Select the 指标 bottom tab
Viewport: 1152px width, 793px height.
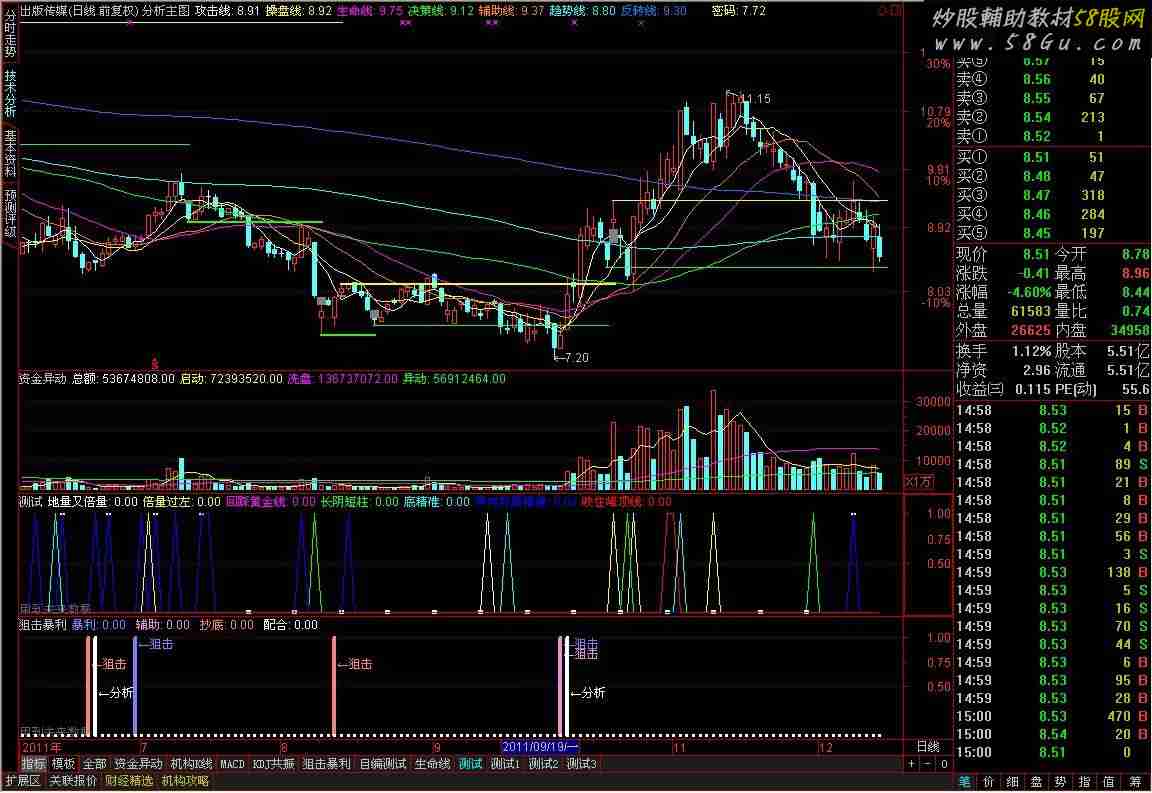[33, 764]
